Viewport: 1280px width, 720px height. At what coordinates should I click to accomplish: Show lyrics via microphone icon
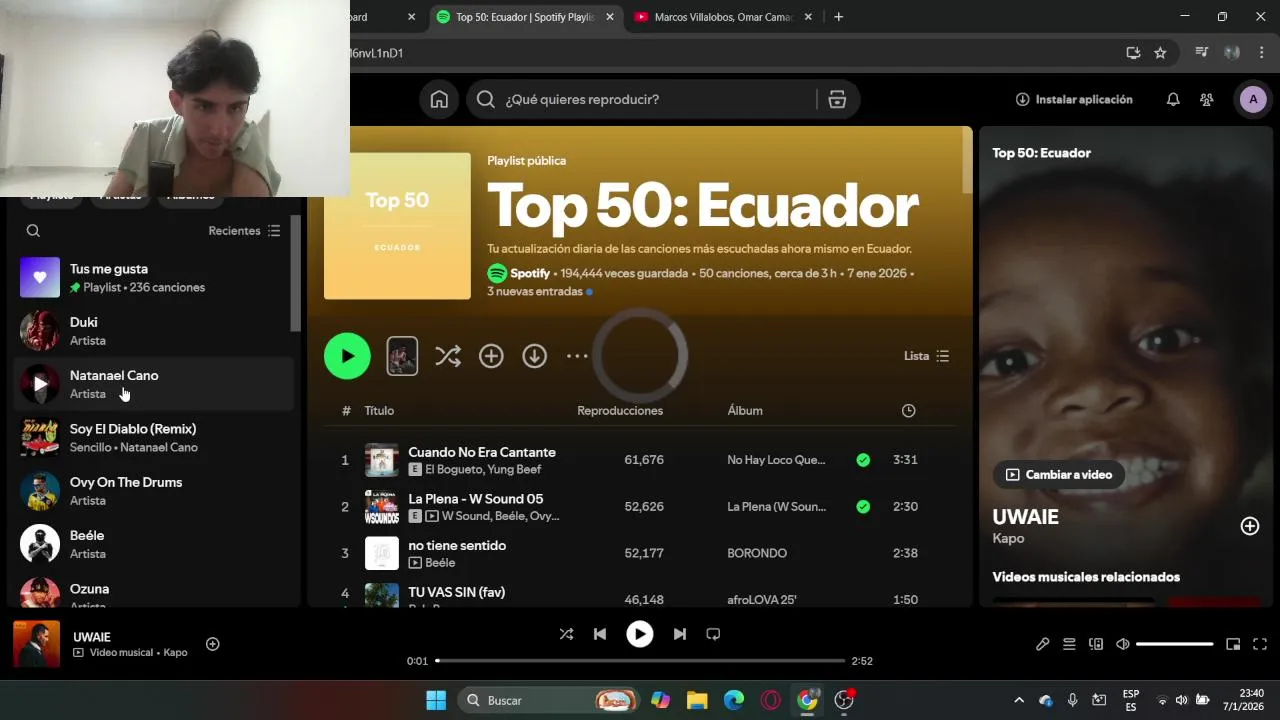(x=1042, y=644)
